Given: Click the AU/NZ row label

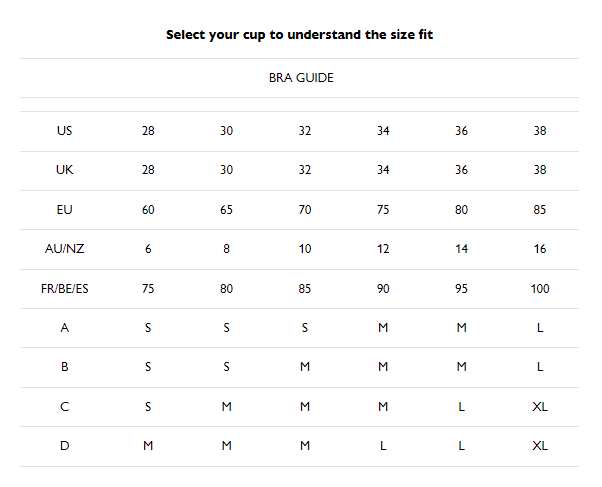Looking at the screenshot, I should [x=65, y=249].
